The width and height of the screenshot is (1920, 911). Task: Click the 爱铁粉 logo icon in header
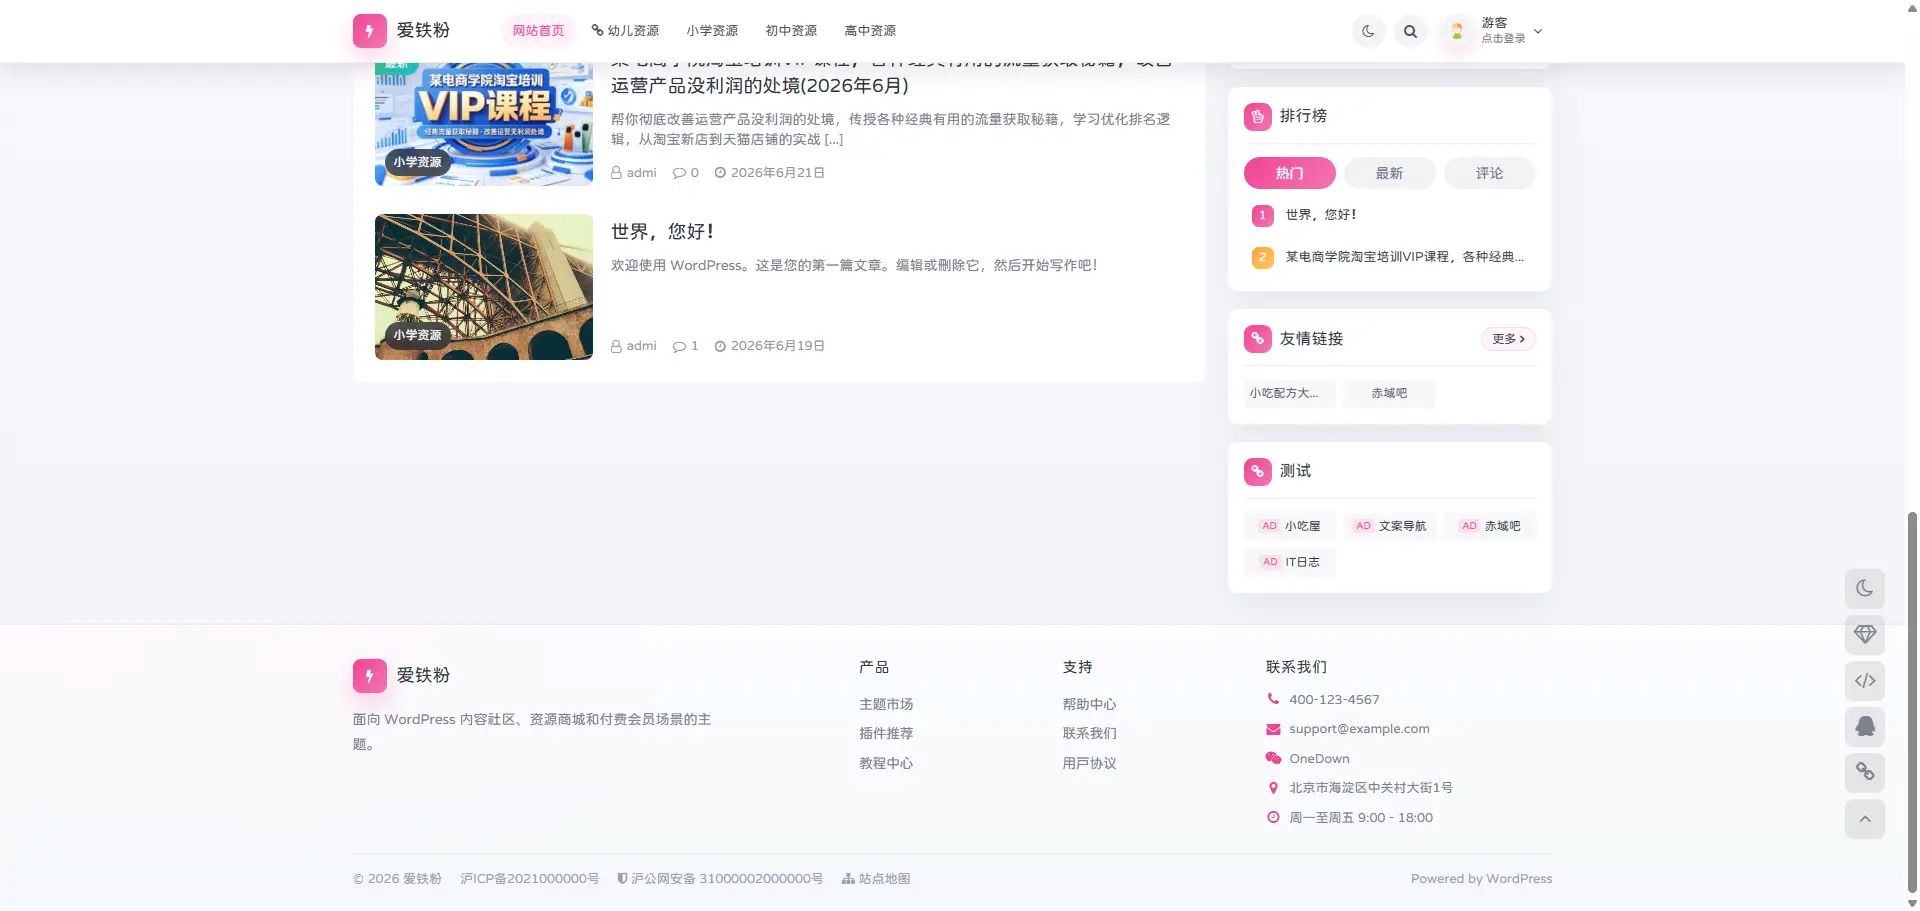tap(369, 31)
